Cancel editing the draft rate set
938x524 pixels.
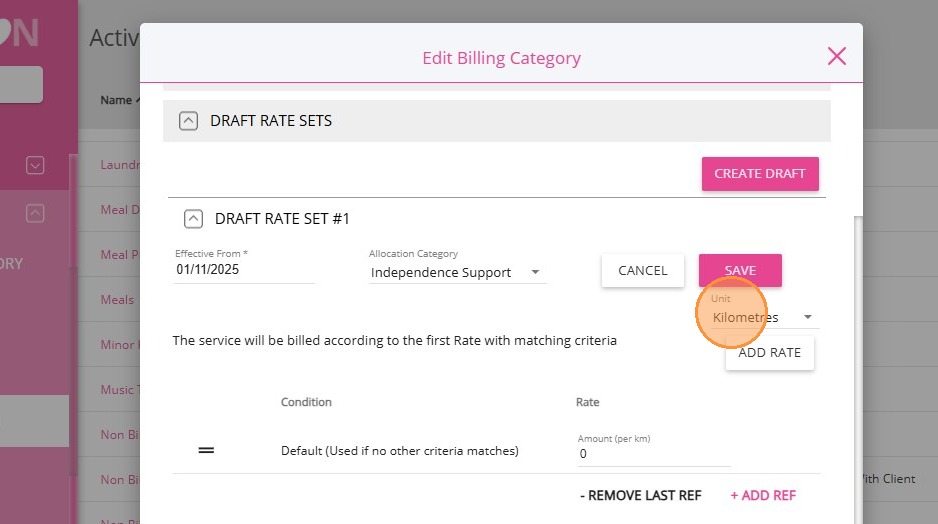click(x=642, y=270)
